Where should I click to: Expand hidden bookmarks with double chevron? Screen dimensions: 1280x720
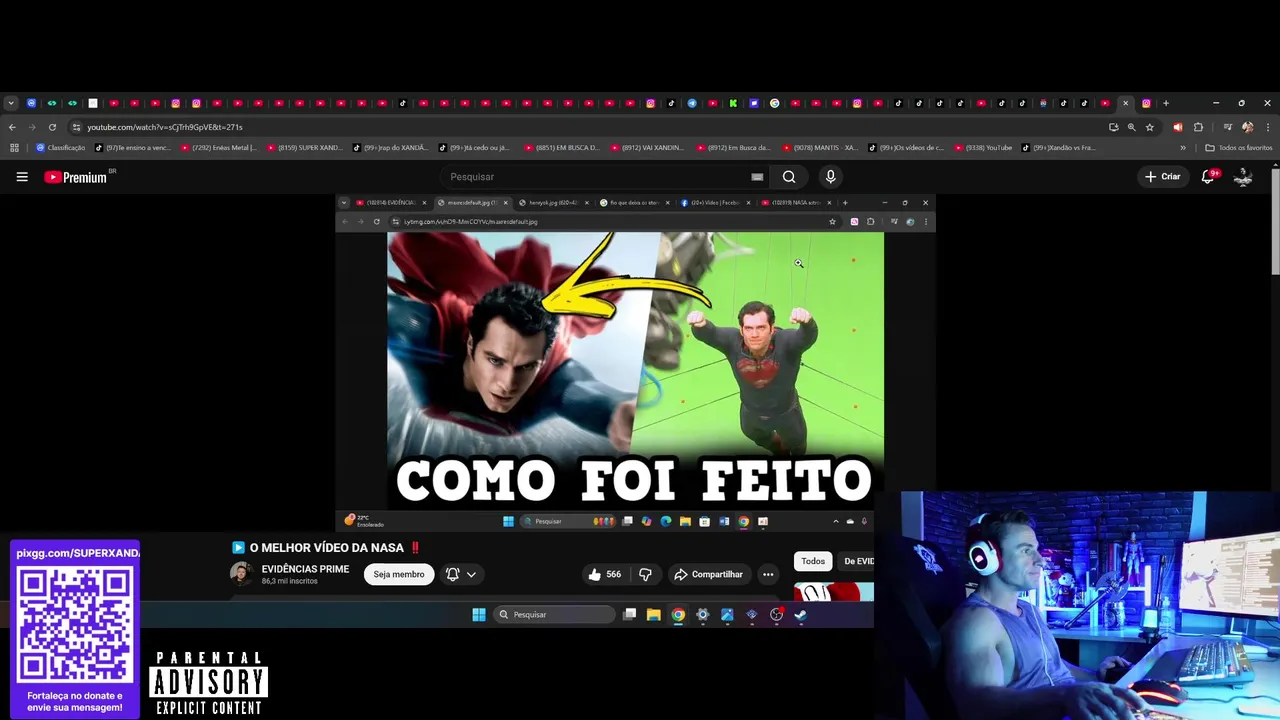tap(1183, 148)
